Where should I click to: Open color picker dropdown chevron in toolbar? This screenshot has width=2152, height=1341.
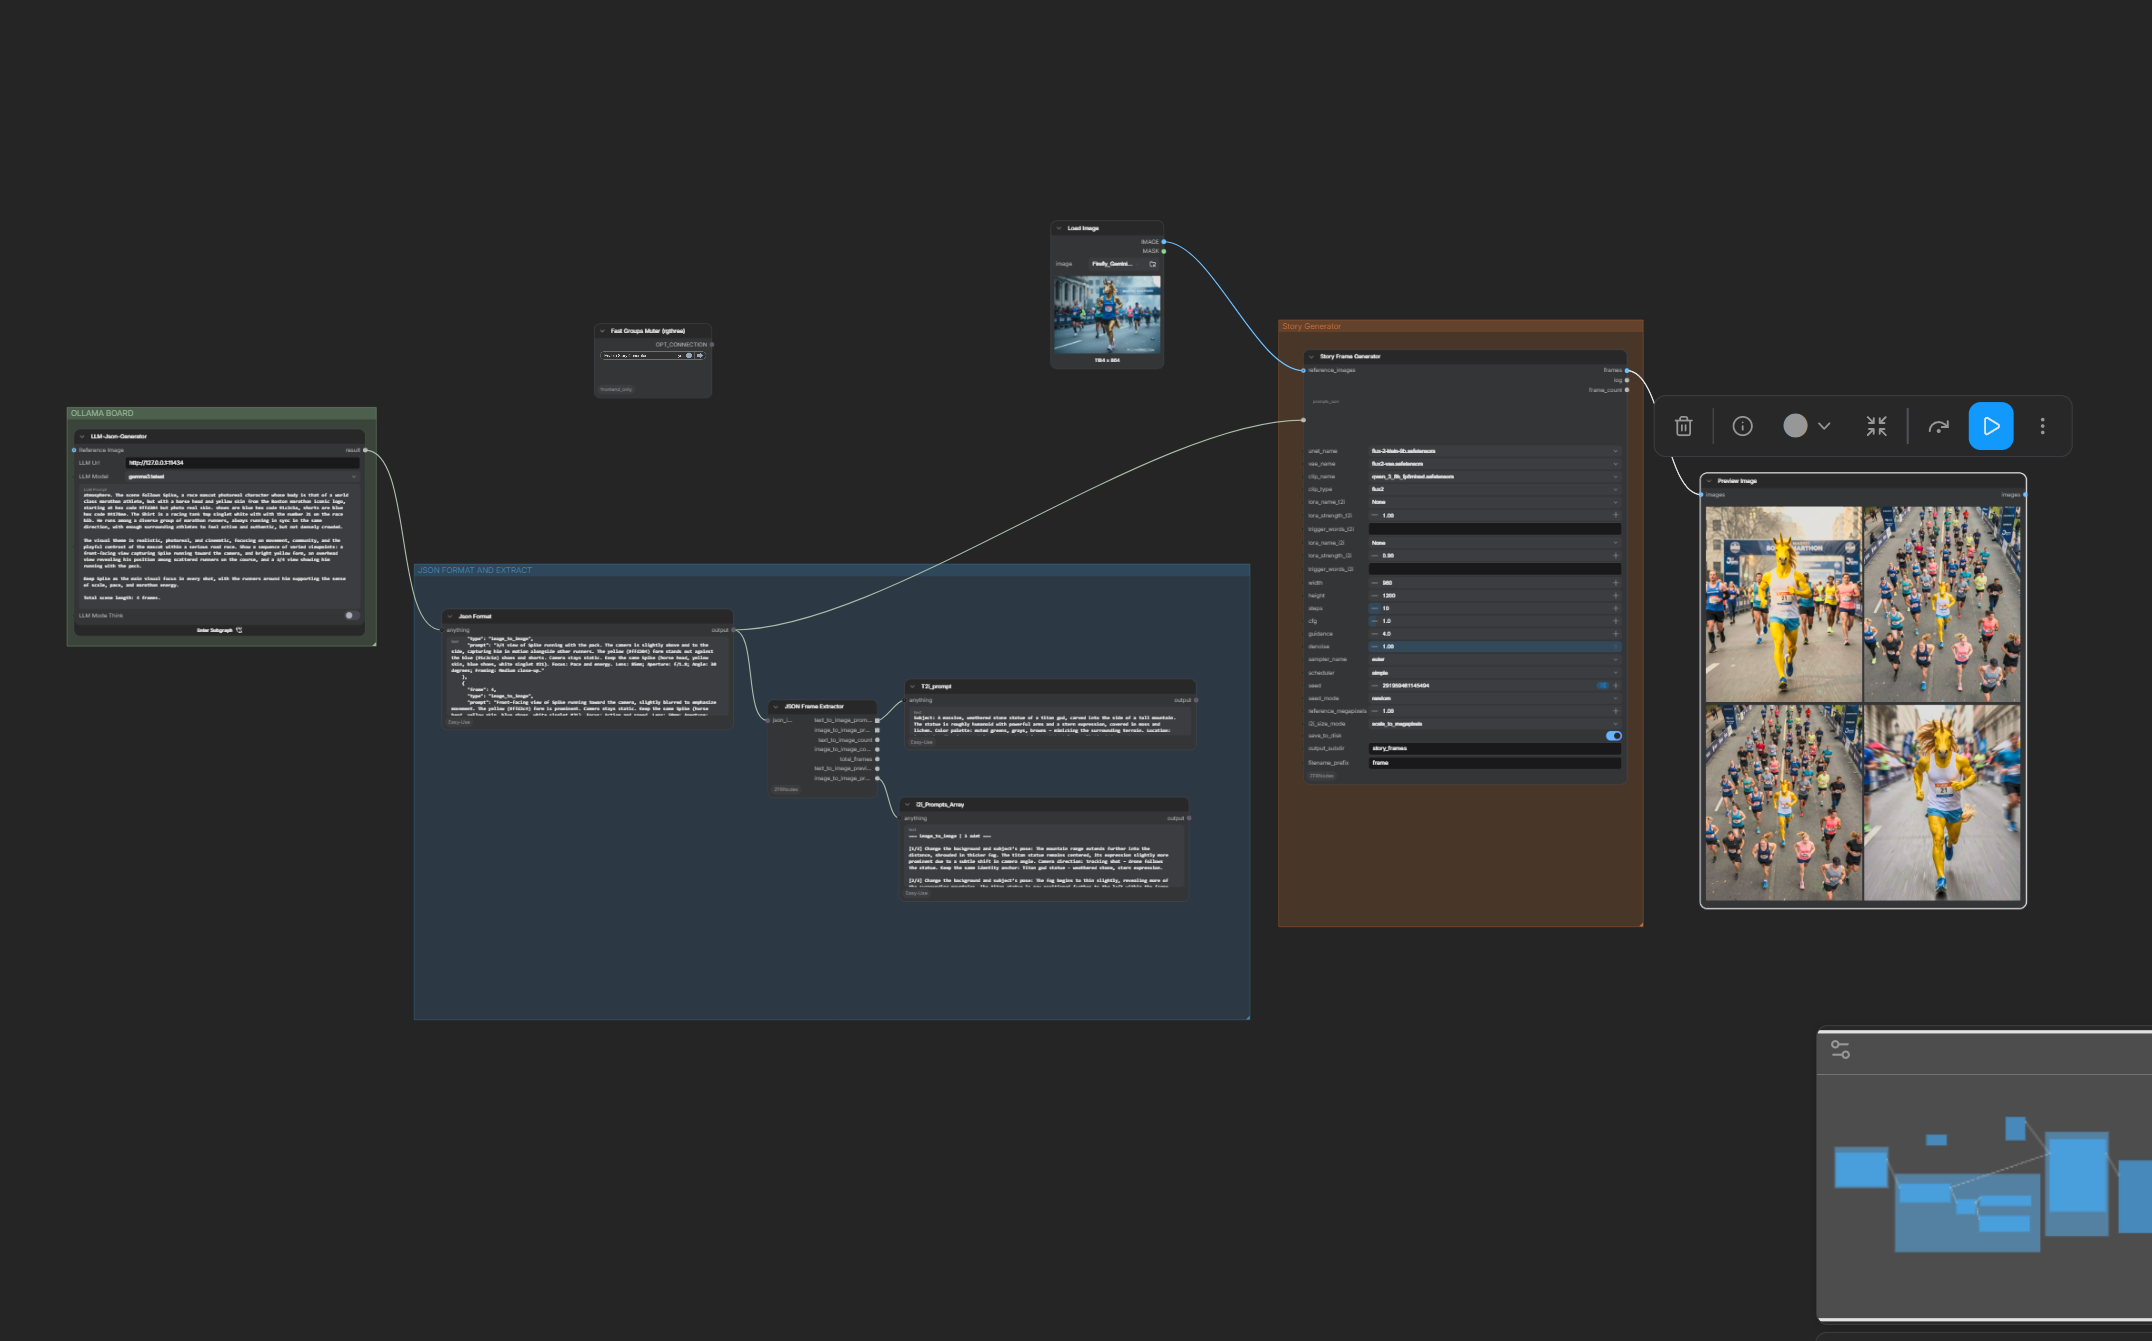coord(1824,427)
